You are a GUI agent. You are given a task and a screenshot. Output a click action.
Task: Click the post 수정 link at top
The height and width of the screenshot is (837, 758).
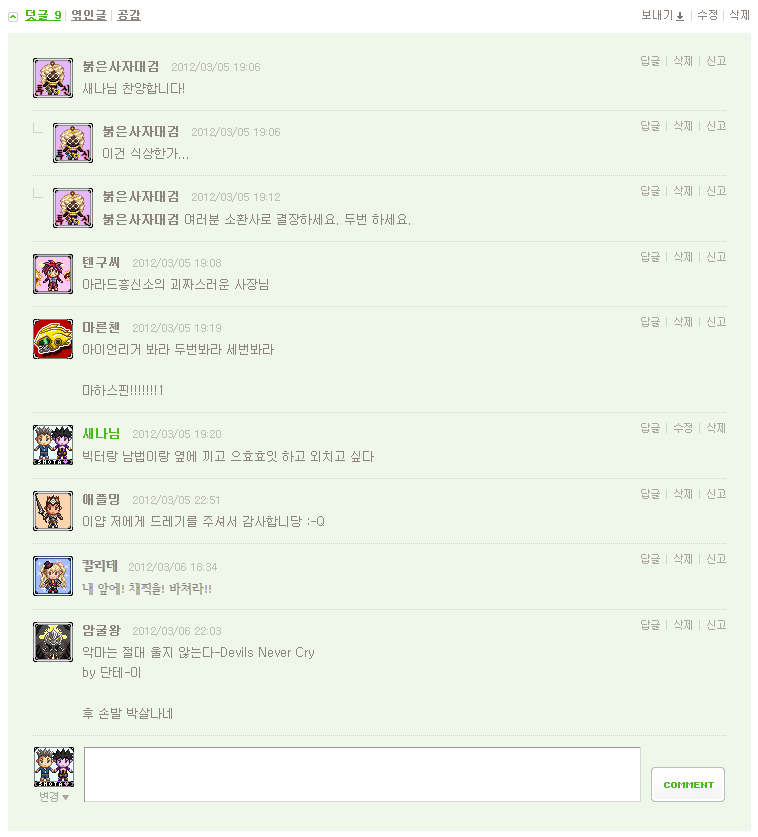coord(707,15)
